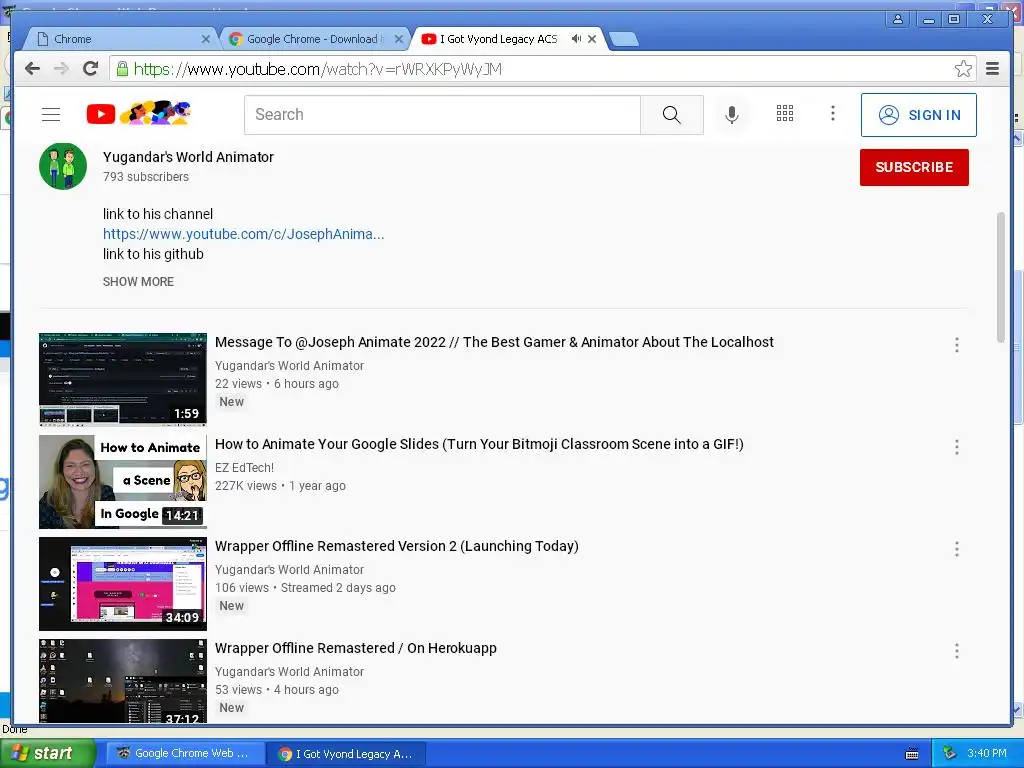Click the browser forward arrow
This screenshot has width=1024, height=768.
click(x=61, y=69)
